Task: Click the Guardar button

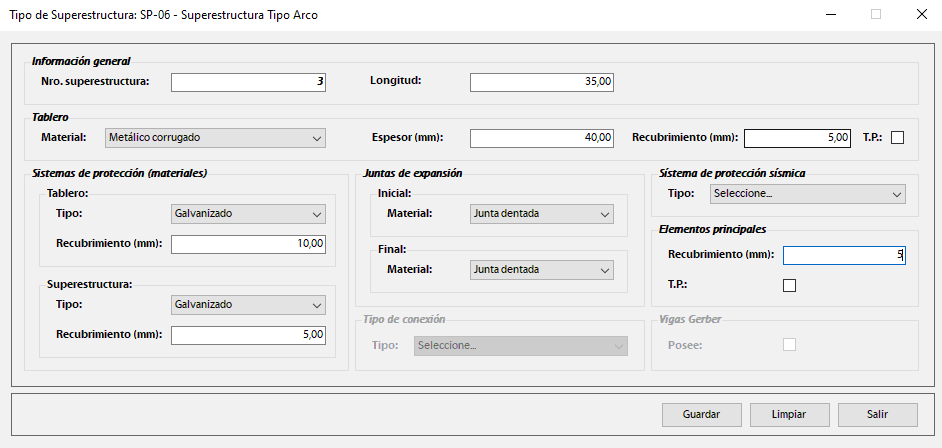Action: [x=702, y=414]
